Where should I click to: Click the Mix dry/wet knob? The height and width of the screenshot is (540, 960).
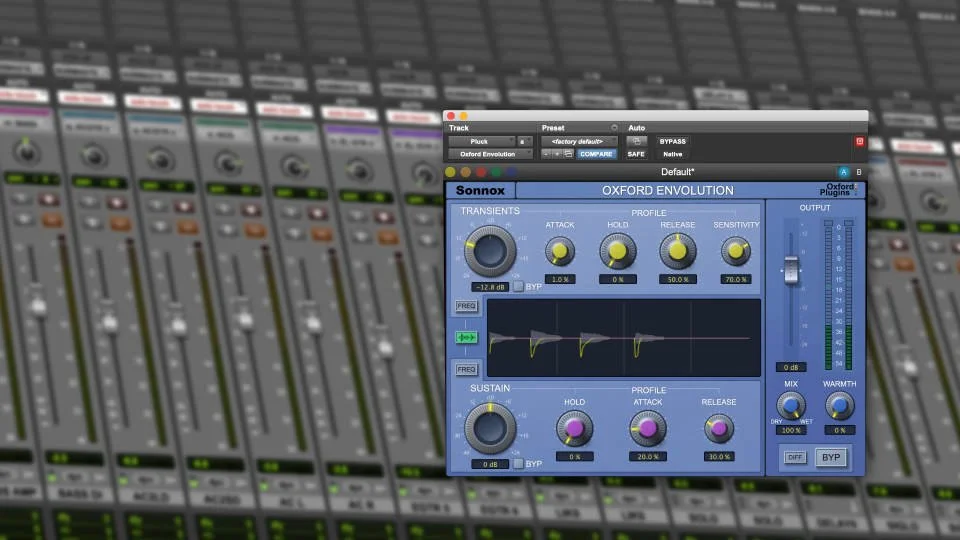pyautogui.click(x=790, y=405)
